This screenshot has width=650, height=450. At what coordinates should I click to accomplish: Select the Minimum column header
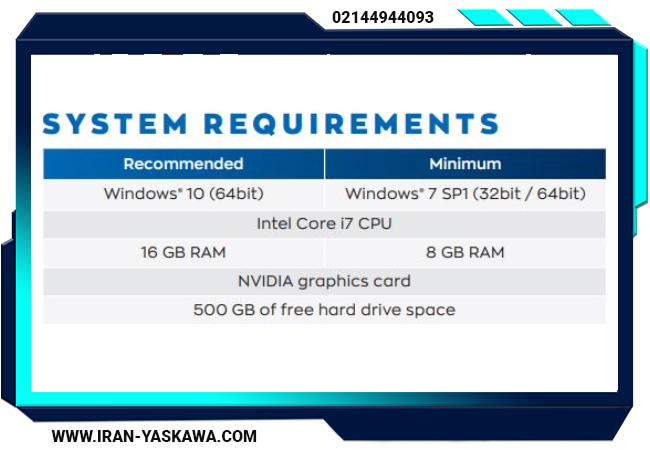[x=465, y=164]
